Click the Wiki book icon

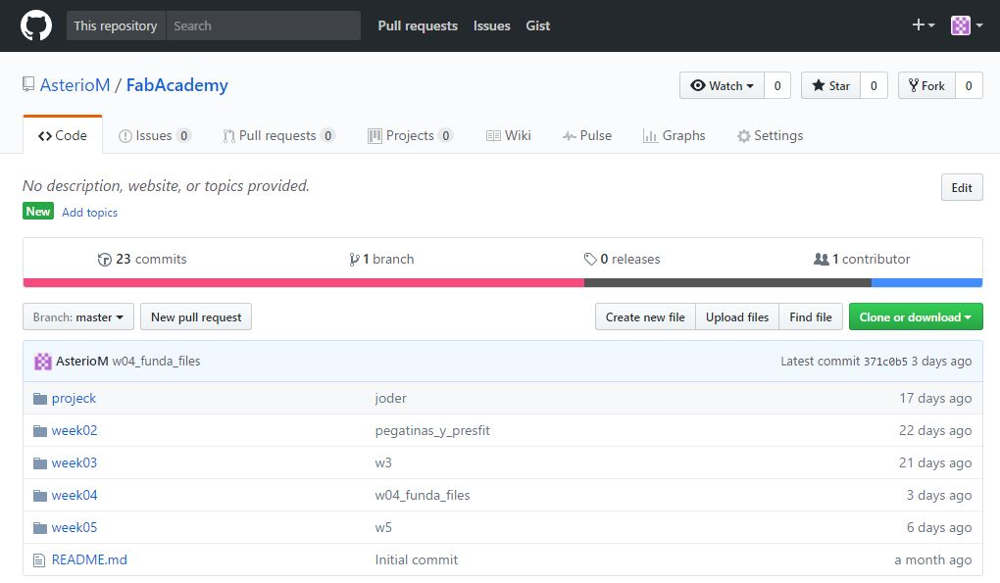[493, 136]
